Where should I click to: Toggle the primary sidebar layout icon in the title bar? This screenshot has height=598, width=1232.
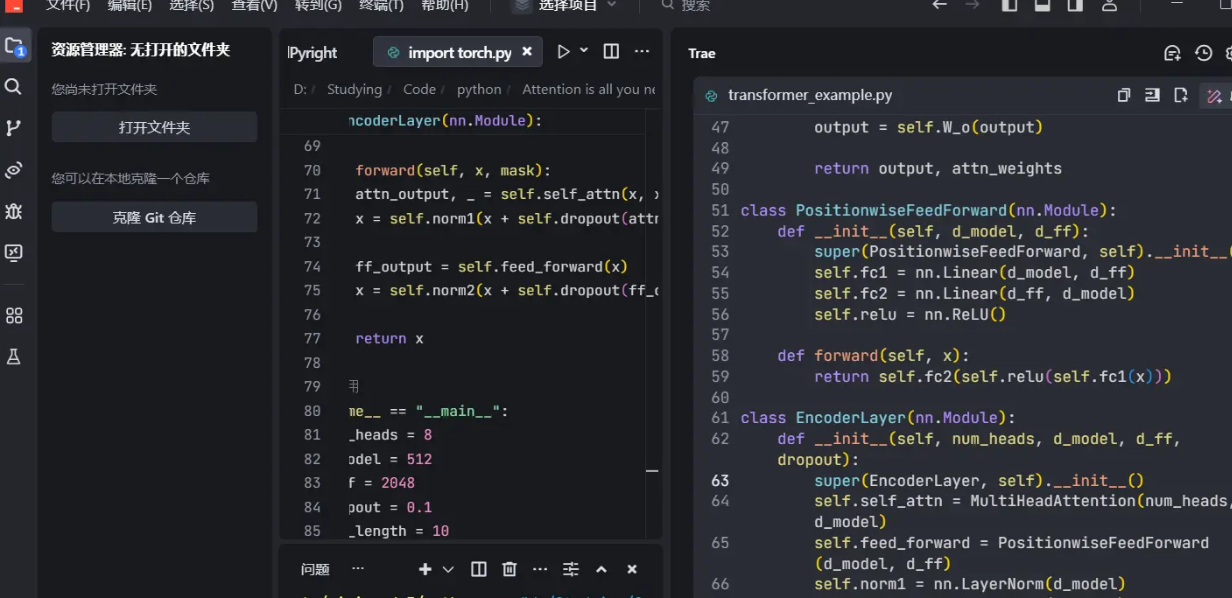click(x=1009, y=5)
